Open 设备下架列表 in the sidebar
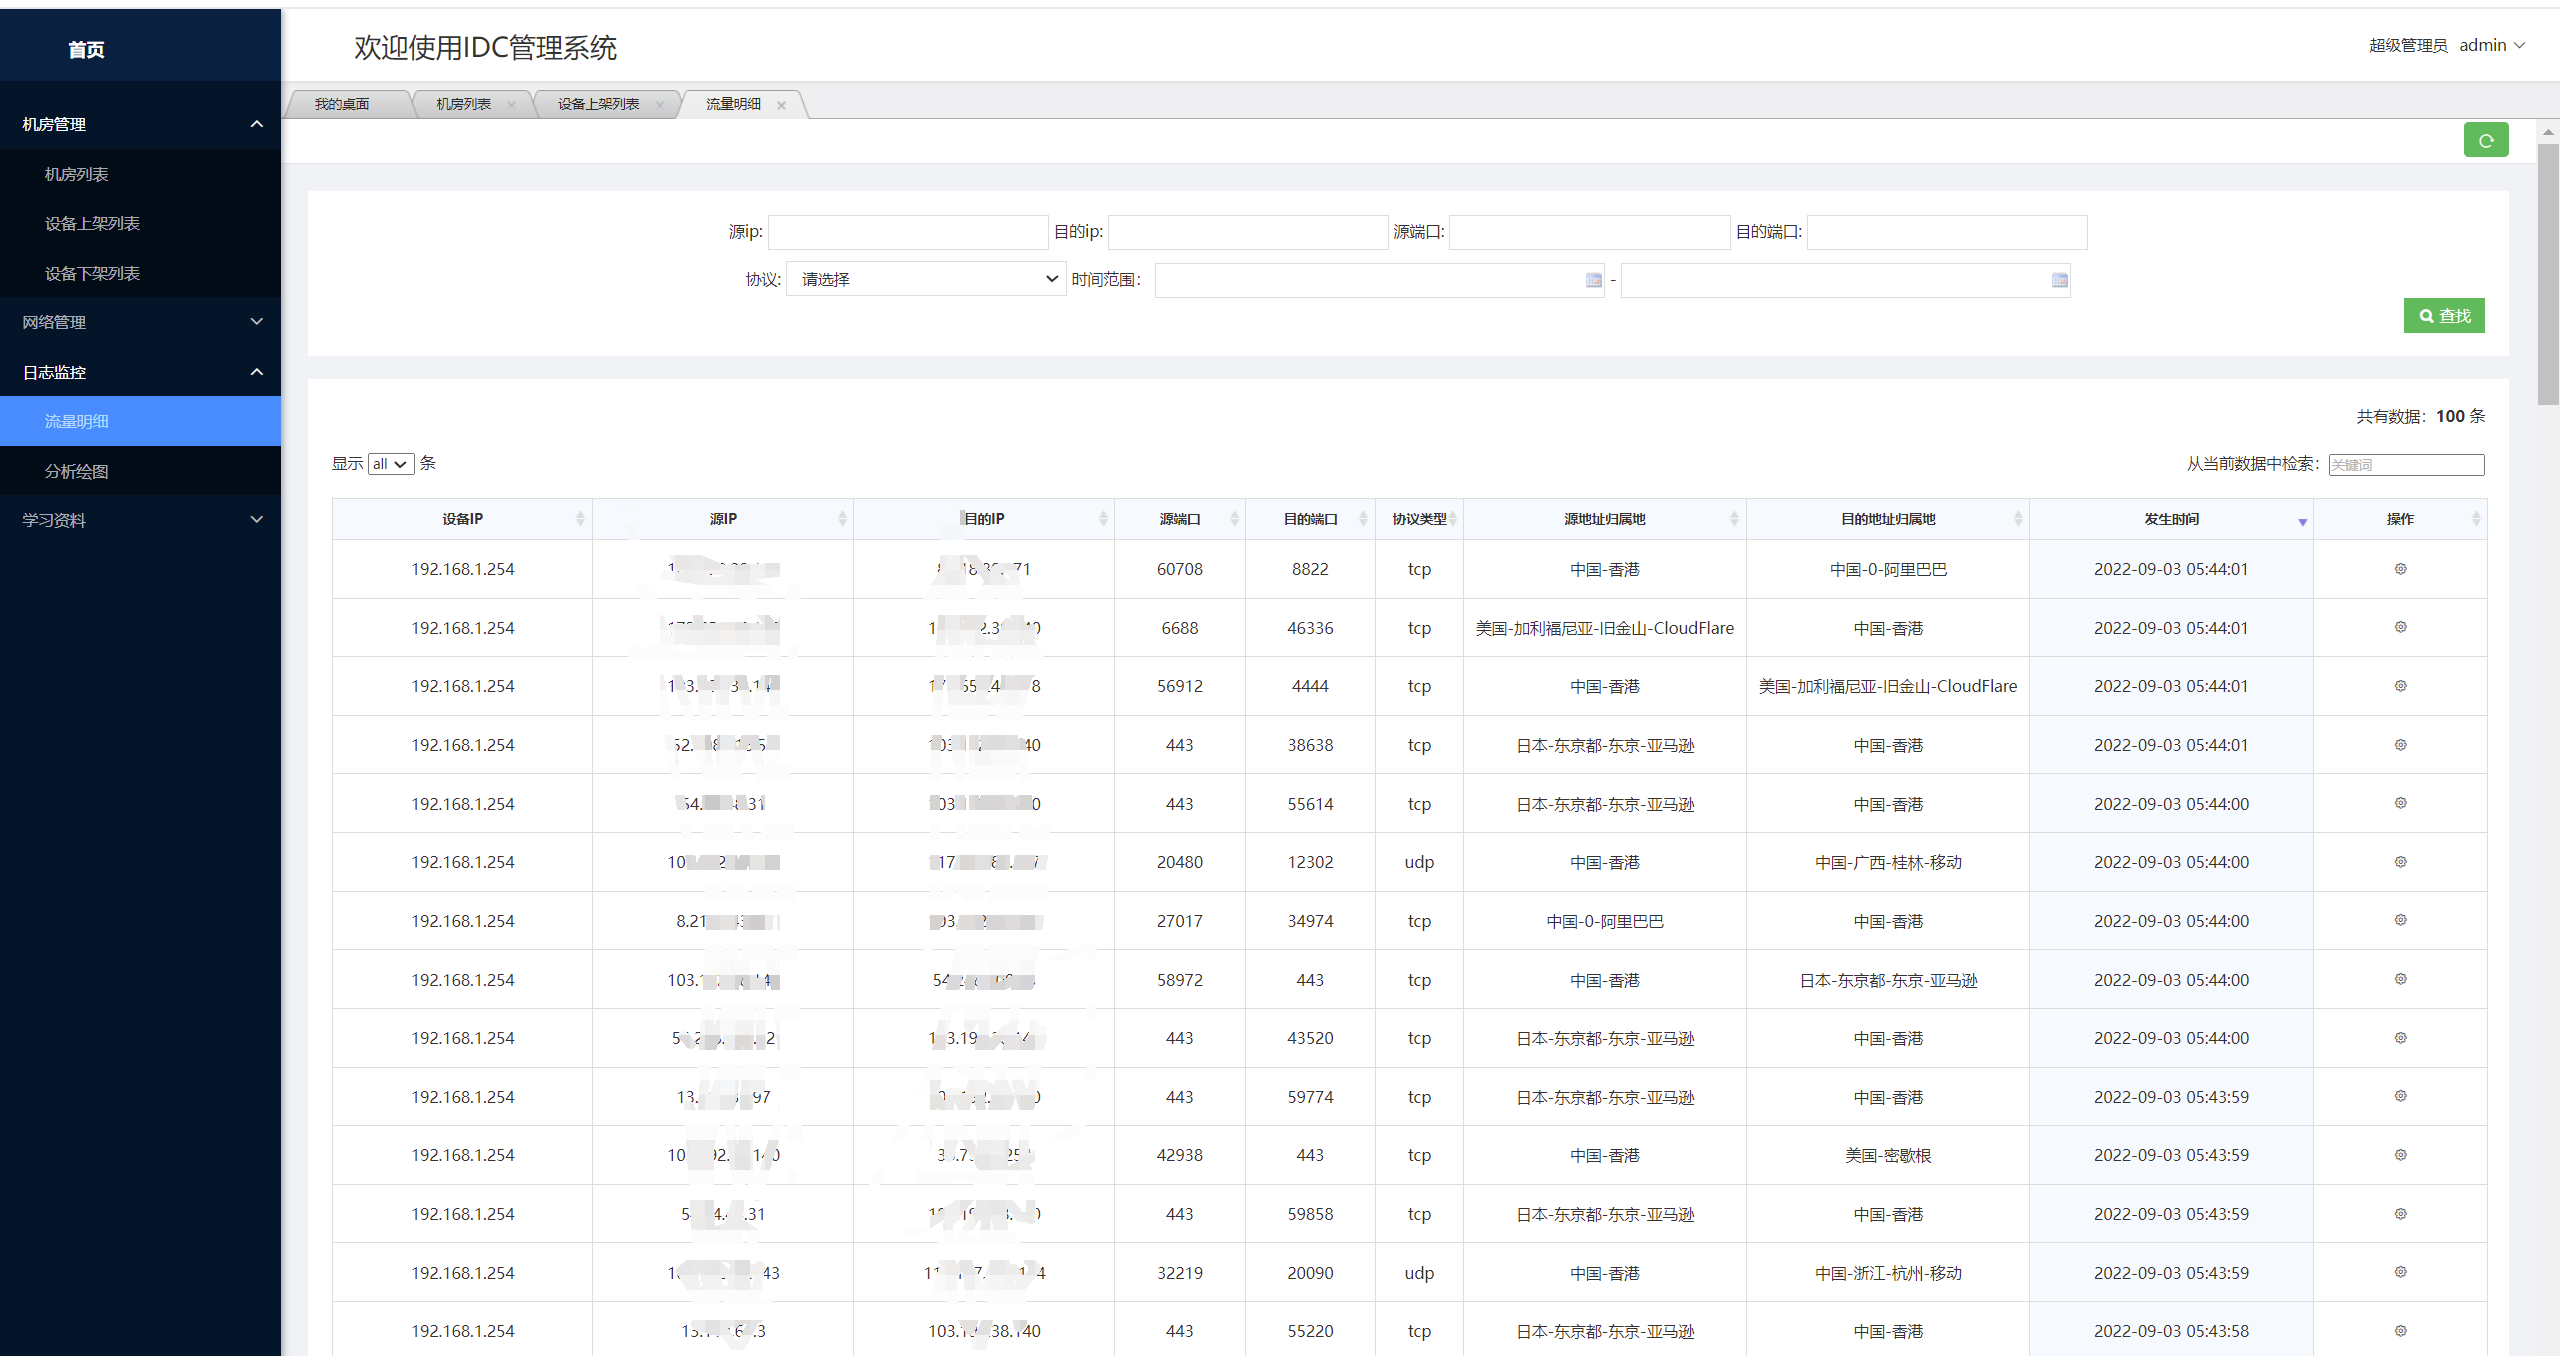2560x1356 pixels. pos(140,273)
